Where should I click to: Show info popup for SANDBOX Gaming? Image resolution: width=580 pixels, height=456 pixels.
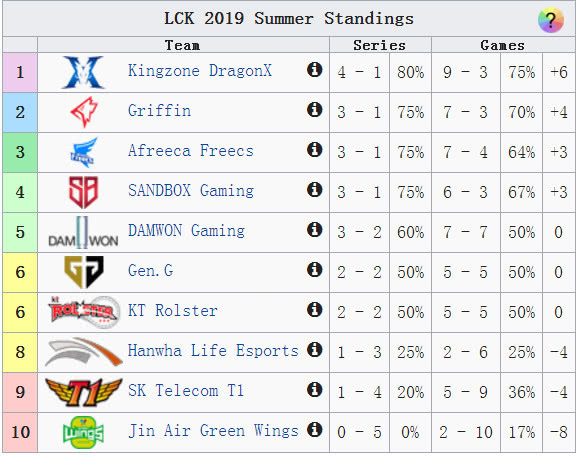pyautogui.click(x=314, y=189)
